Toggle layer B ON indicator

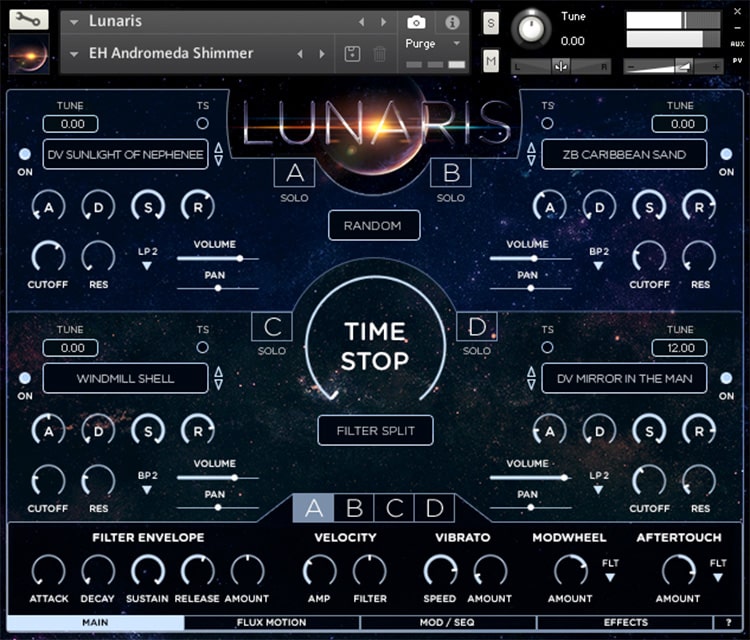(x=726, y=154)
